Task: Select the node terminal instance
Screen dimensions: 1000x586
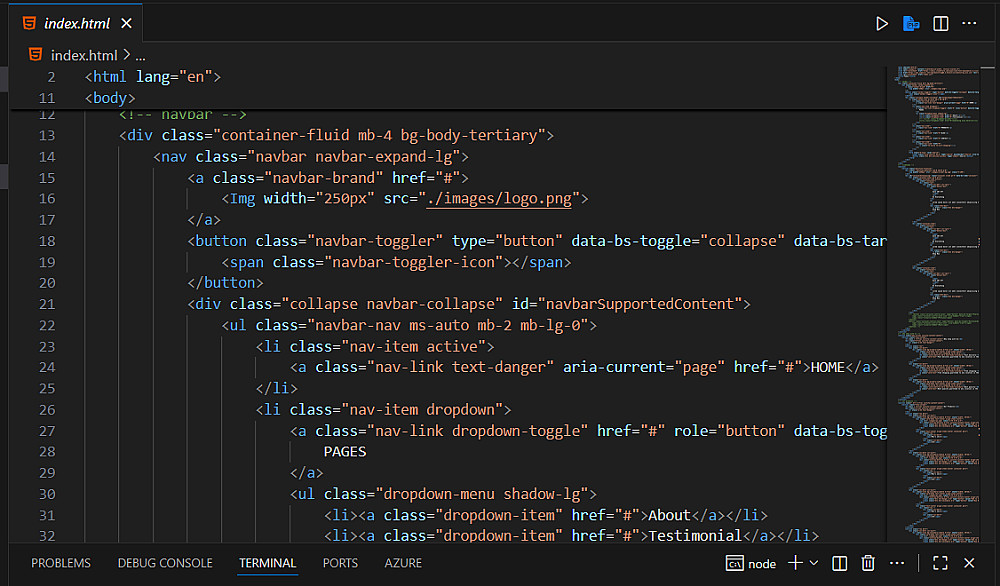Action: click(x=751, y=563)
